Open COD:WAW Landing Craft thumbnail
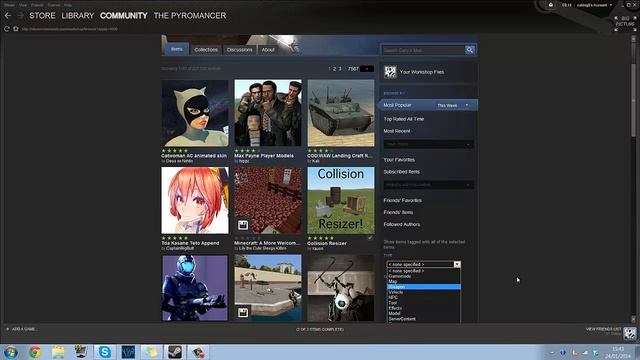640x360 pixels. pos(341,113)
